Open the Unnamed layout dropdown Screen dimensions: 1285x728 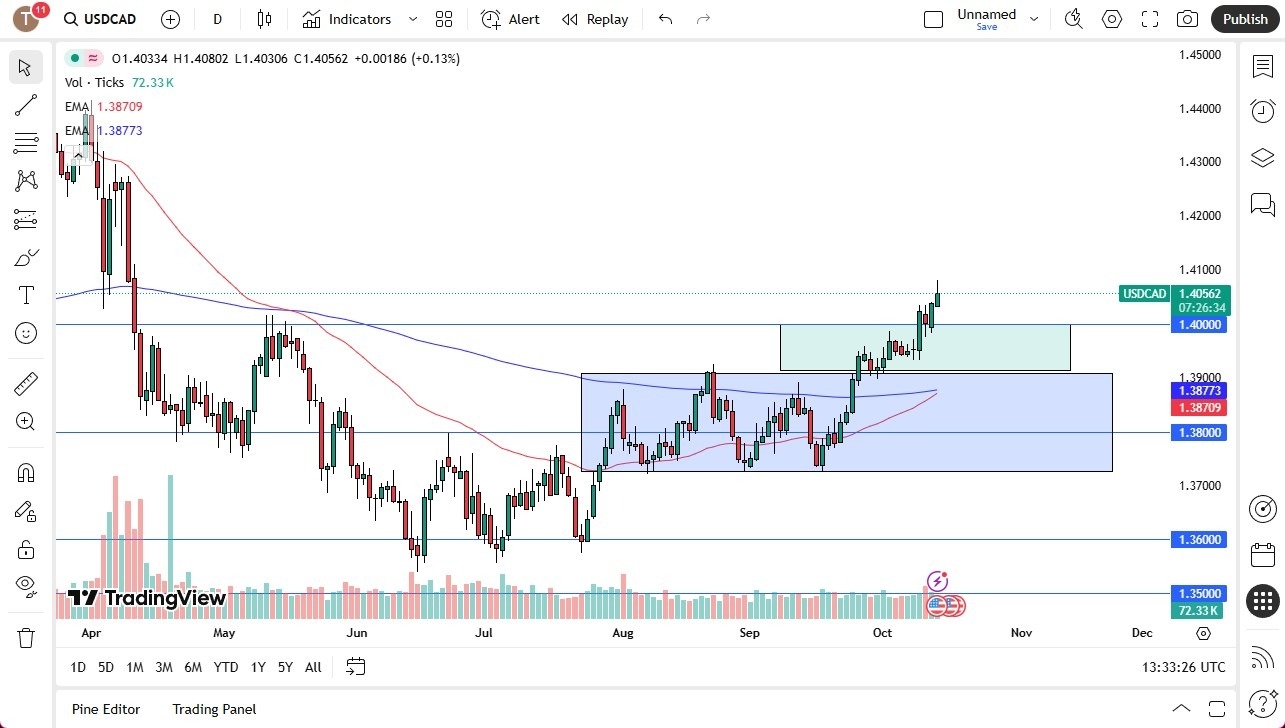(x=1034, y=19)
